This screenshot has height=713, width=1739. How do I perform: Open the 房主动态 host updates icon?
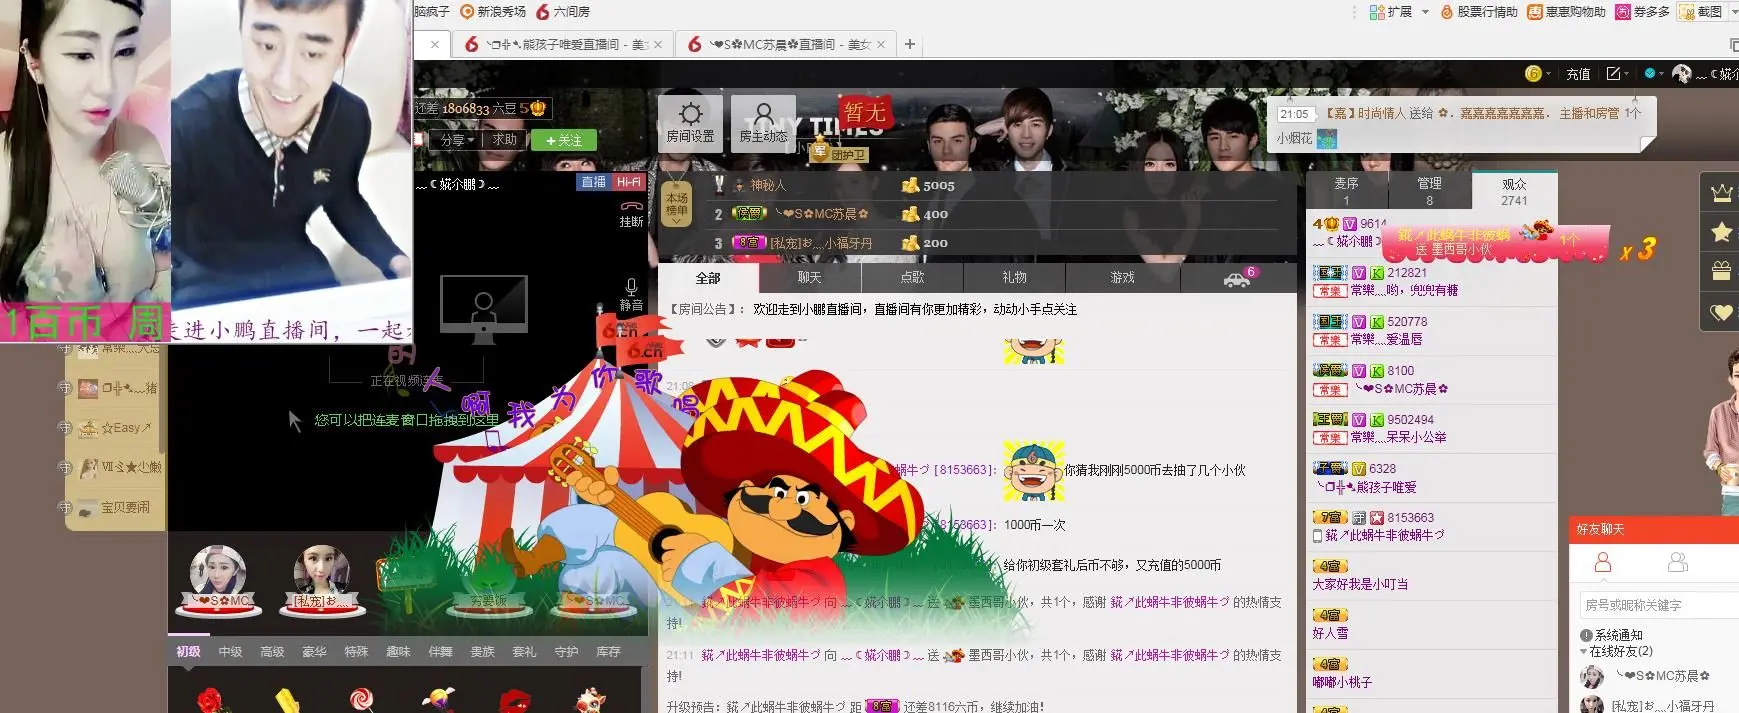click(763, 123)
